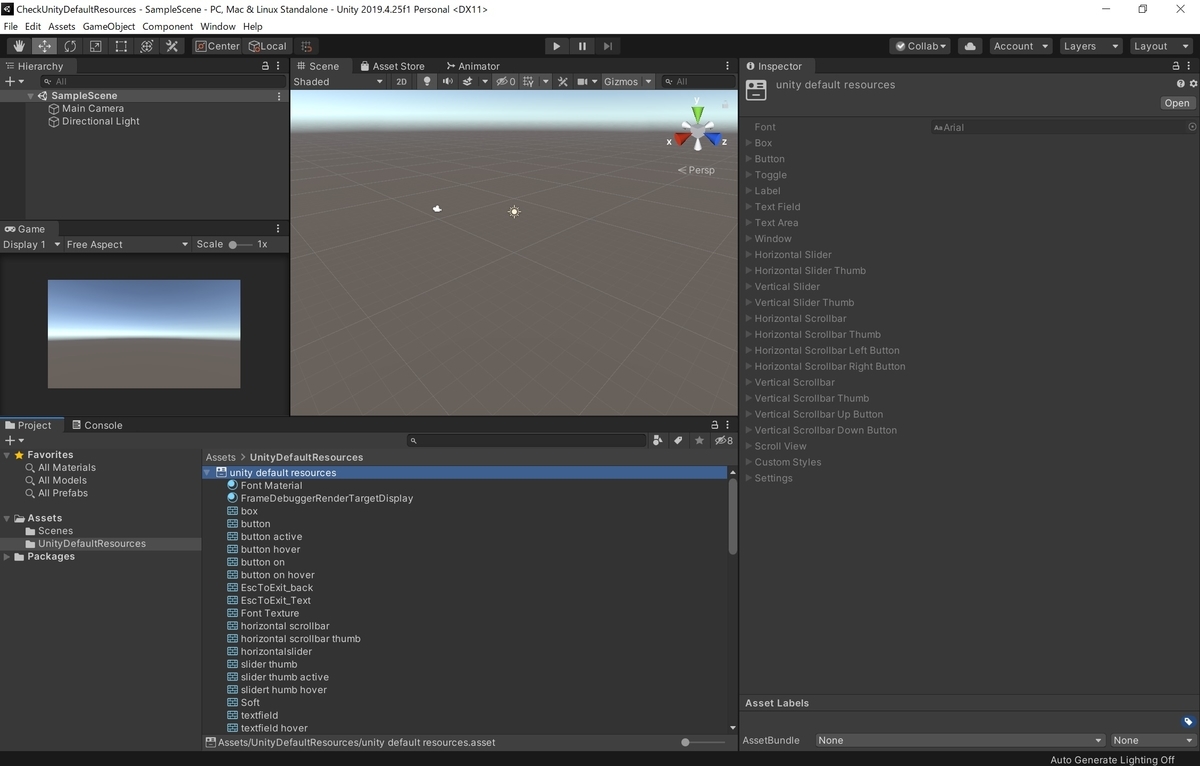Toggle grid snapping icon in toolbar
The width and height of the screenshot is (1200, 766).
tap(307, 46)
